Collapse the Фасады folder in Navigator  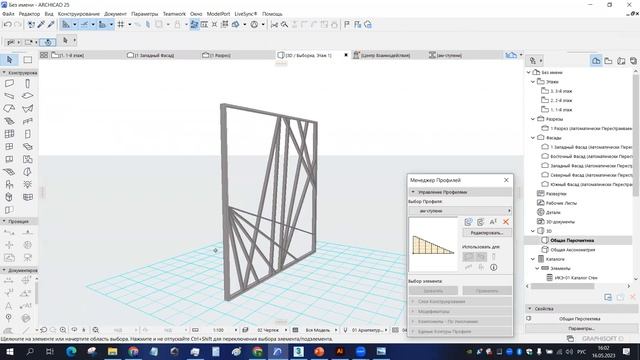click(533, 138)
